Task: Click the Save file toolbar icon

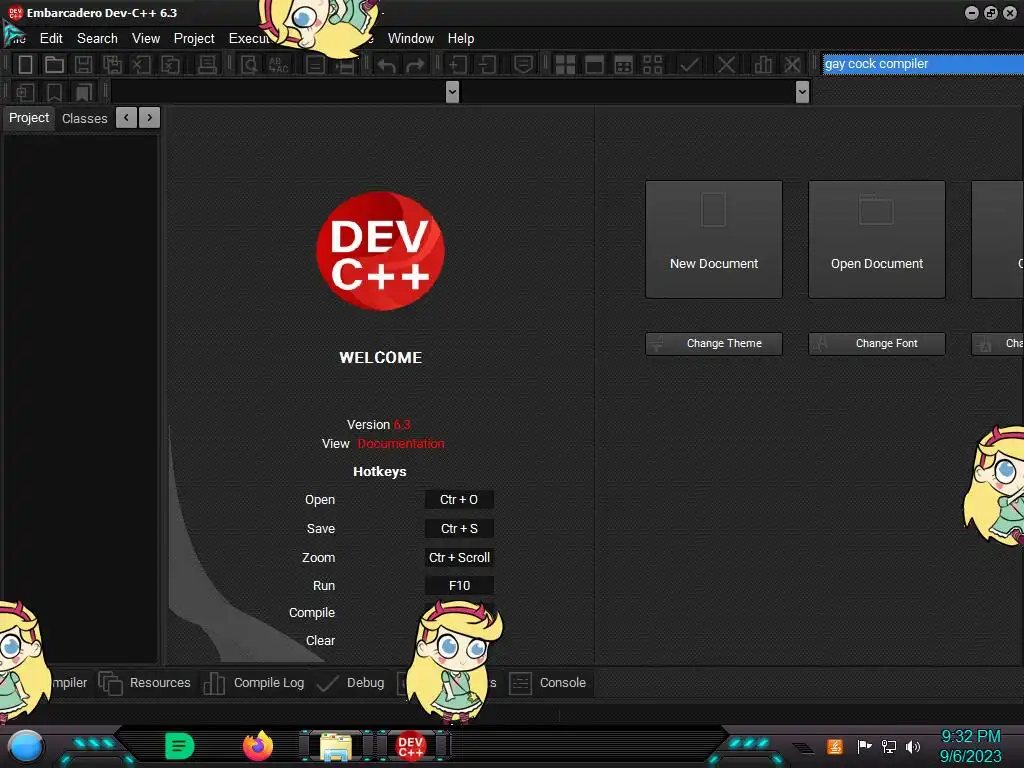Action: coord(83,64)
